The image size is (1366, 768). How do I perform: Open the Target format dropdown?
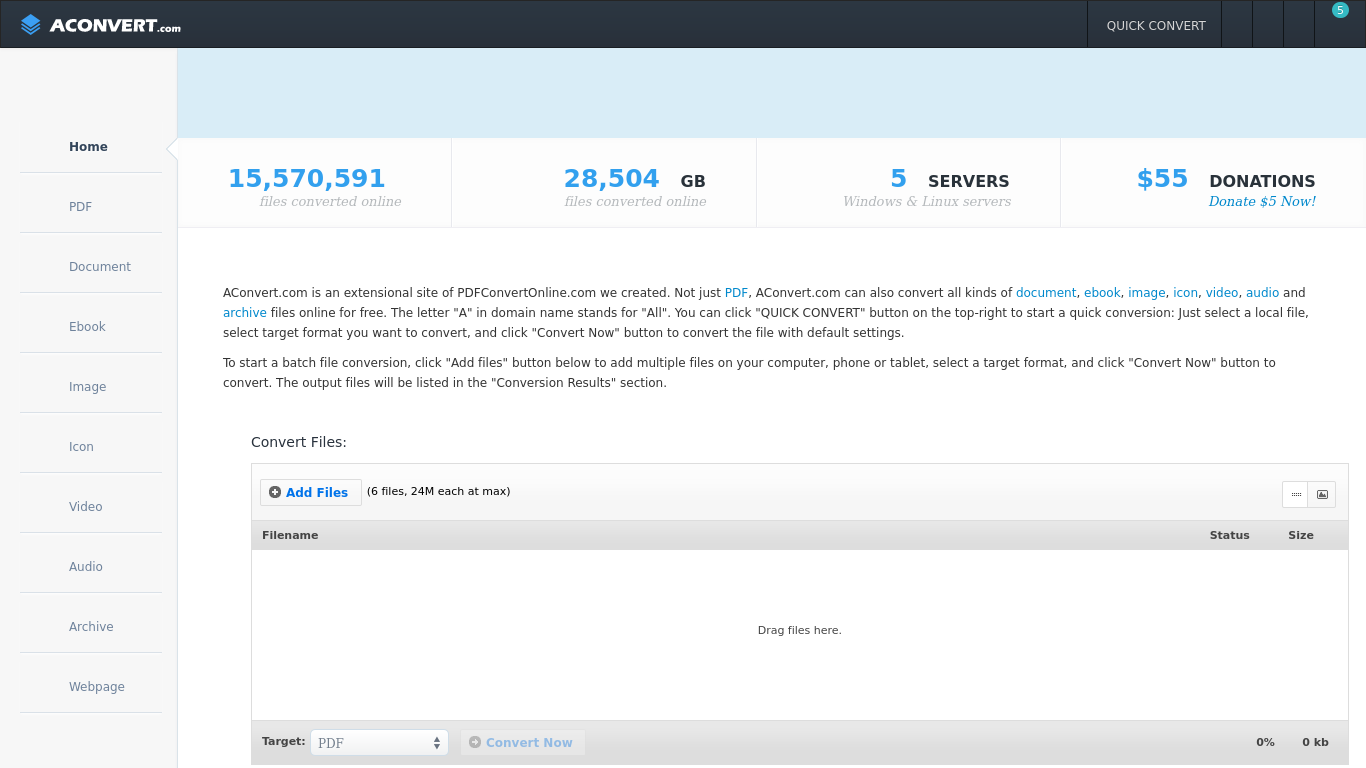point(379,743)
